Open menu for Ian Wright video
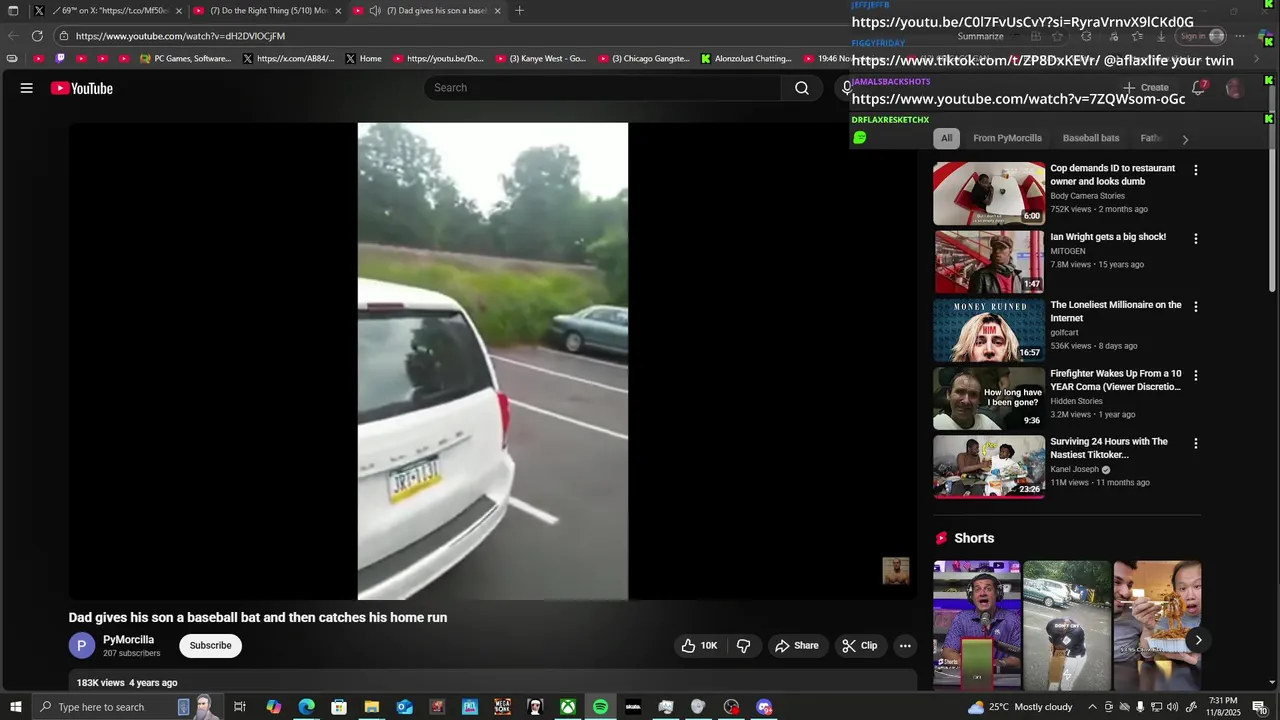The height and width of the screenshot is (720, 1280). [1195, 239]
